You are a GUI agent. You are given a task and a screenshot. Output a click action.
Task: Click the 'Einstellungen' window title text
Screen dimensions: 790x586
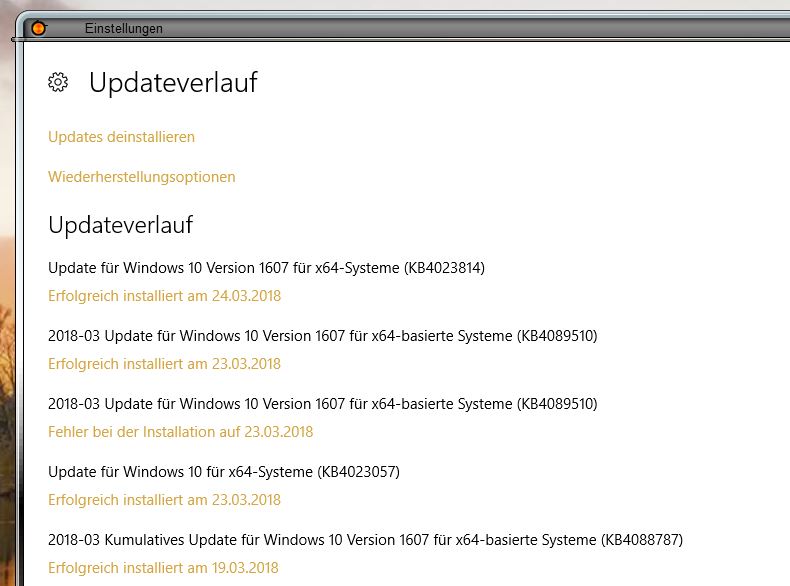123,28
